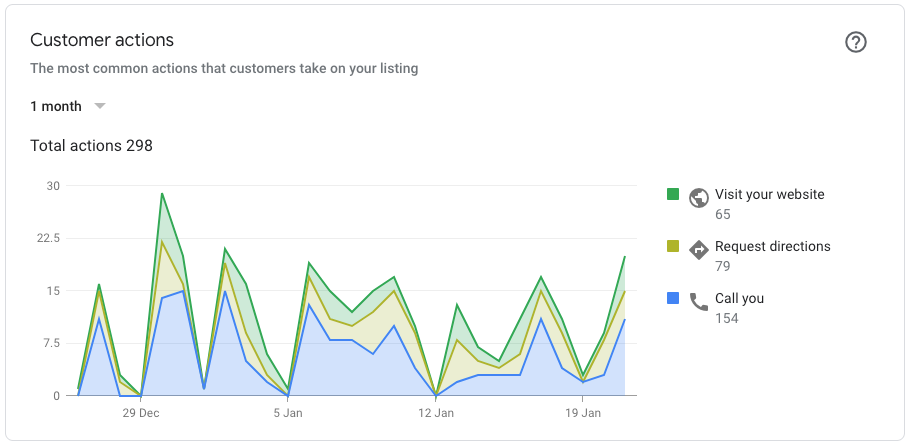Click the 15 y-axis value
This screenshot has width=910, height=445.
pos(53,291)
